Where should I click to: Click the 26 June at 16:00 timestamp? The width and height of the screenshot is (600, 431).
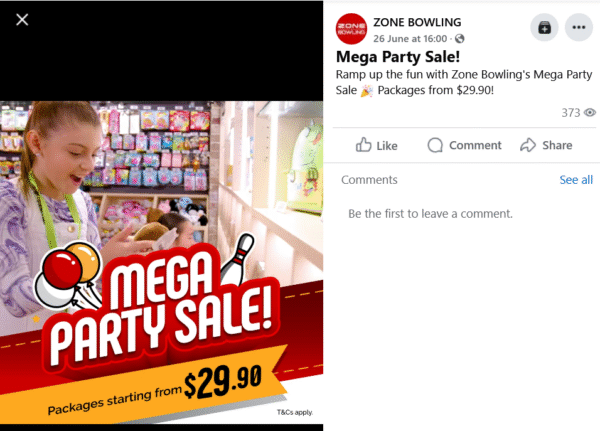click(x=410, y=39)
